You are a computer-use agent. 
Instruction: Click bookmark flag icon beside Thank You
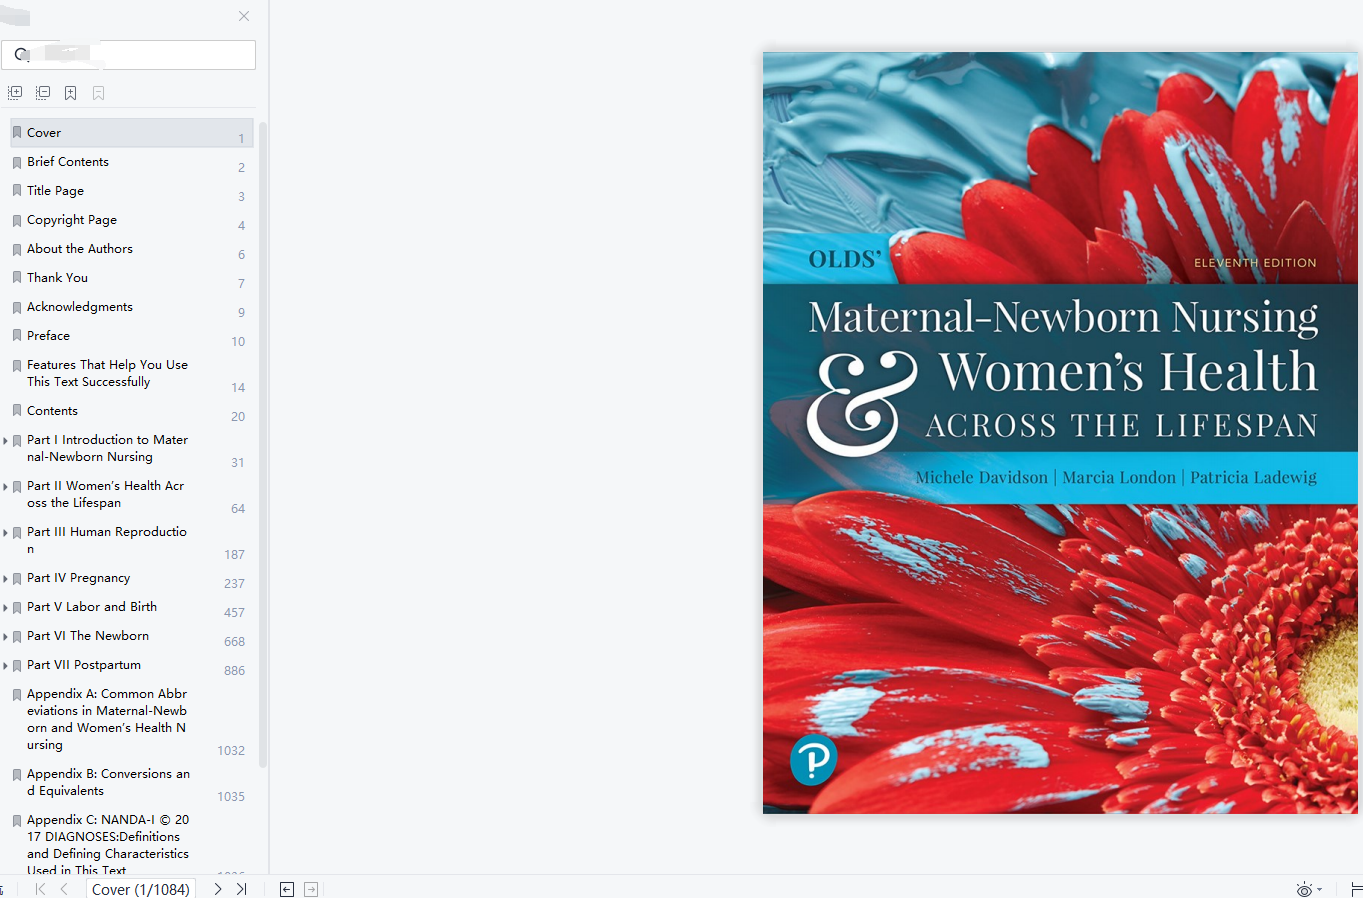[x=17, y=278]
